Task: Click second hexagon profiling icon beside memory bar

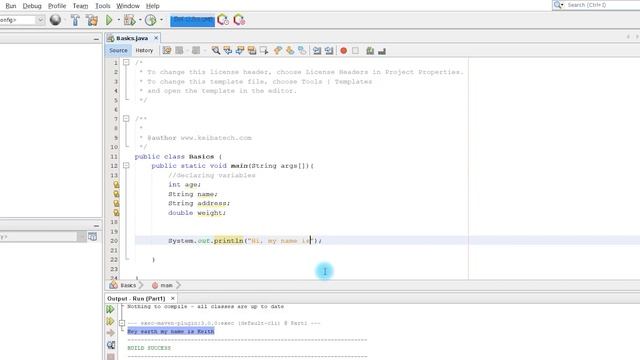Action: click(x=239, y=20)
